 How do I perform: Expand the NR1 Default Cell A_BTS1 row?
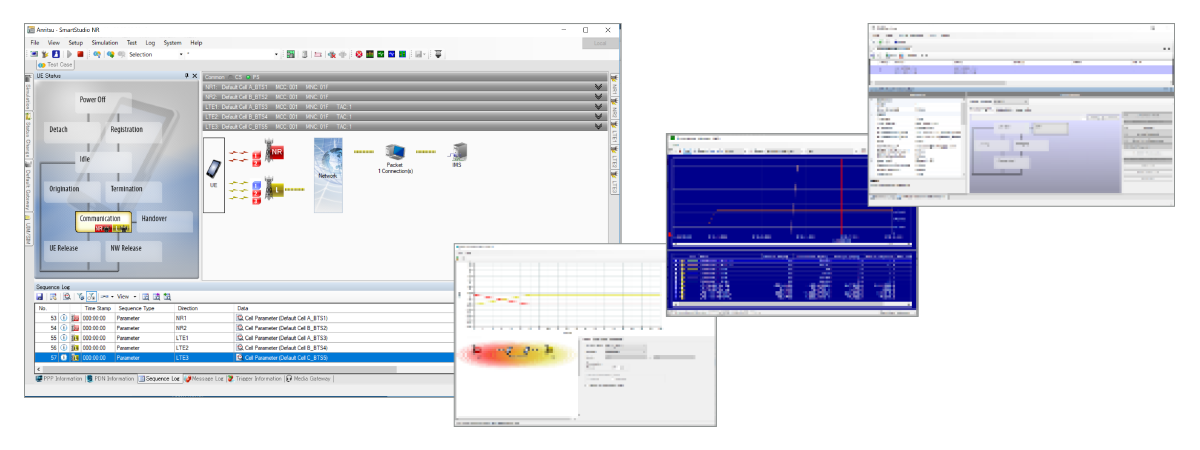tap(598, 87)
